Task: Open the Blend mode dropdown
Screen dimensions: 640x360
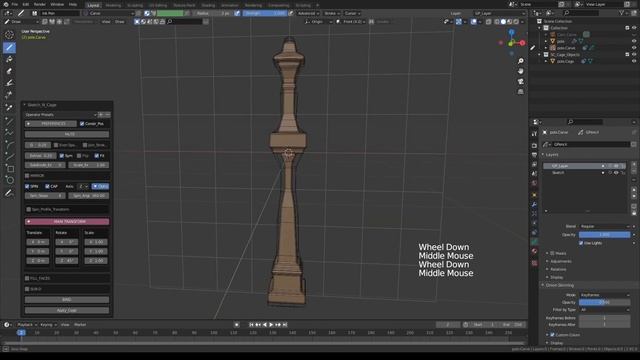Action: tap(604, 226)
